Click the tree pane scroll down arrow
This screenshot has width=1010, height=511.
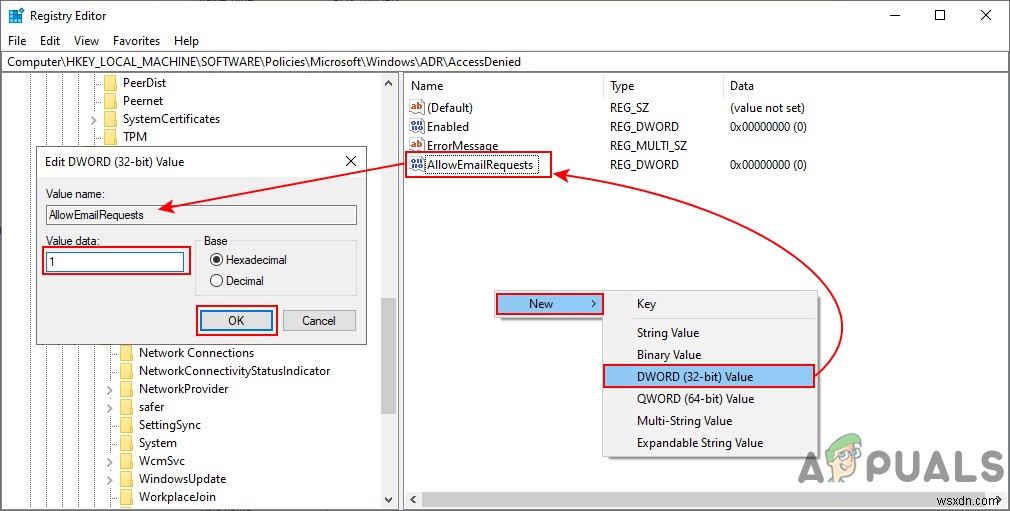(388, 499)
